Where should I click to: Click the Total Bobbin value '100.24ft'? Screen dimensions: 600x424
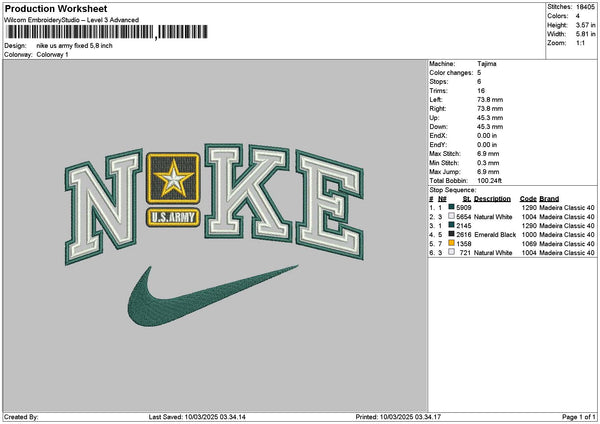489,181
